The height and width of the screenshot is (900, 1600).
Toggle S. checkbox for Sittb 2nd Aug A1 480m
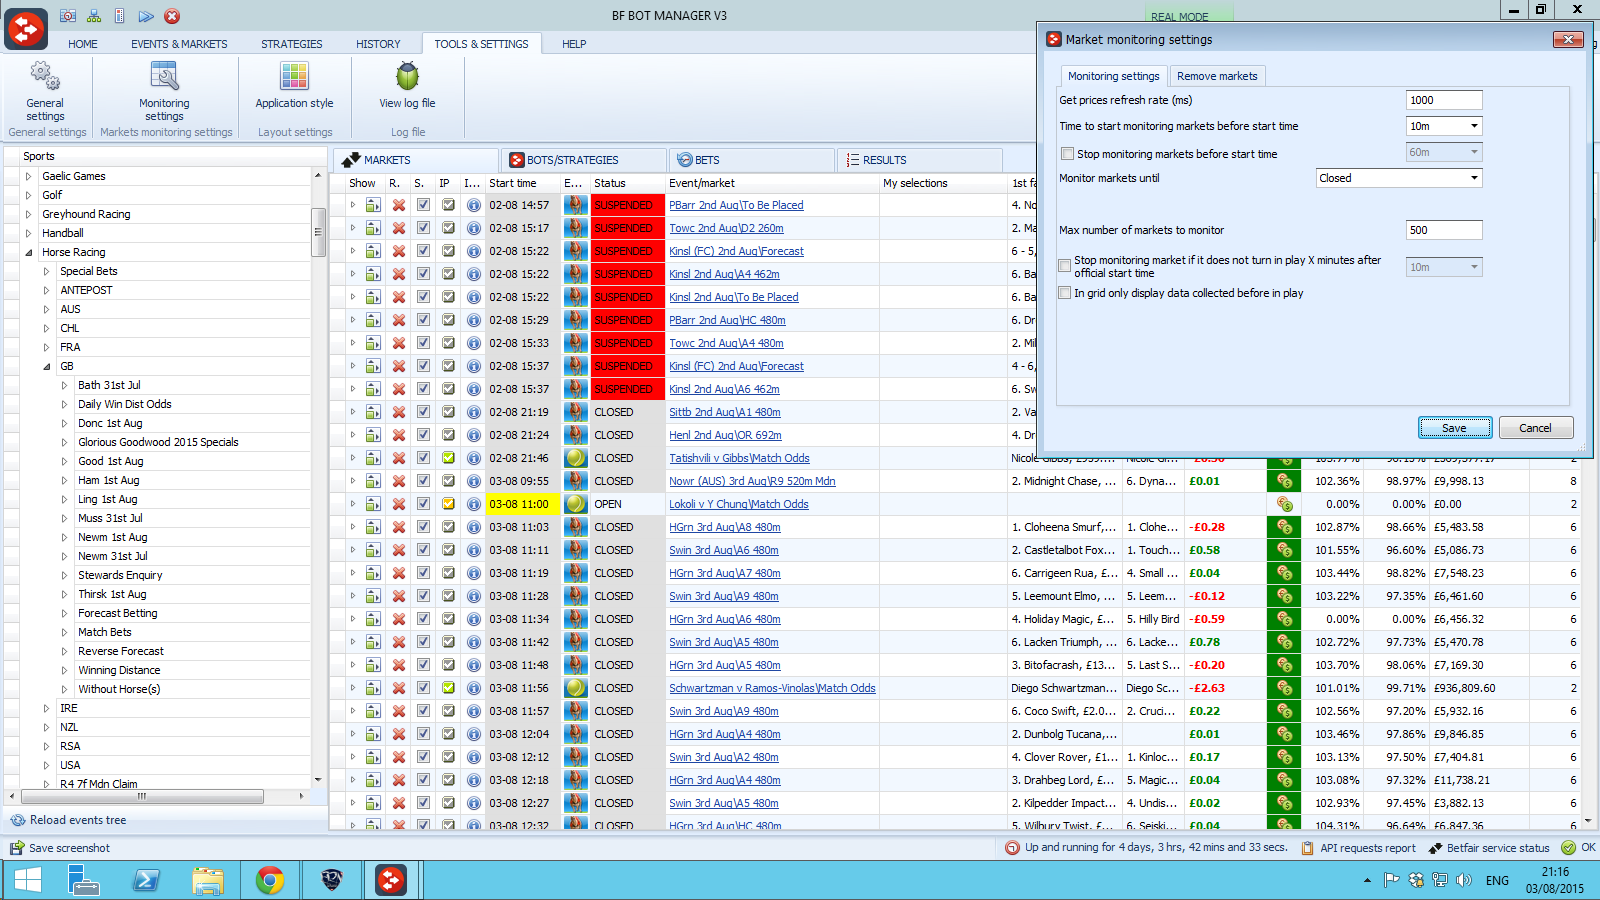423,412
